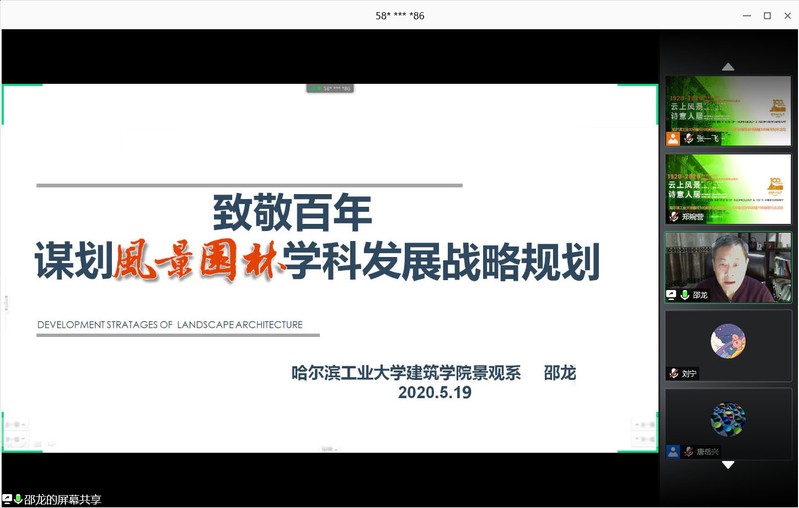The image size is (799, 508).
Task: Click 唐岳兴's colorful circle avatar
Action: [x=728, y=419]
